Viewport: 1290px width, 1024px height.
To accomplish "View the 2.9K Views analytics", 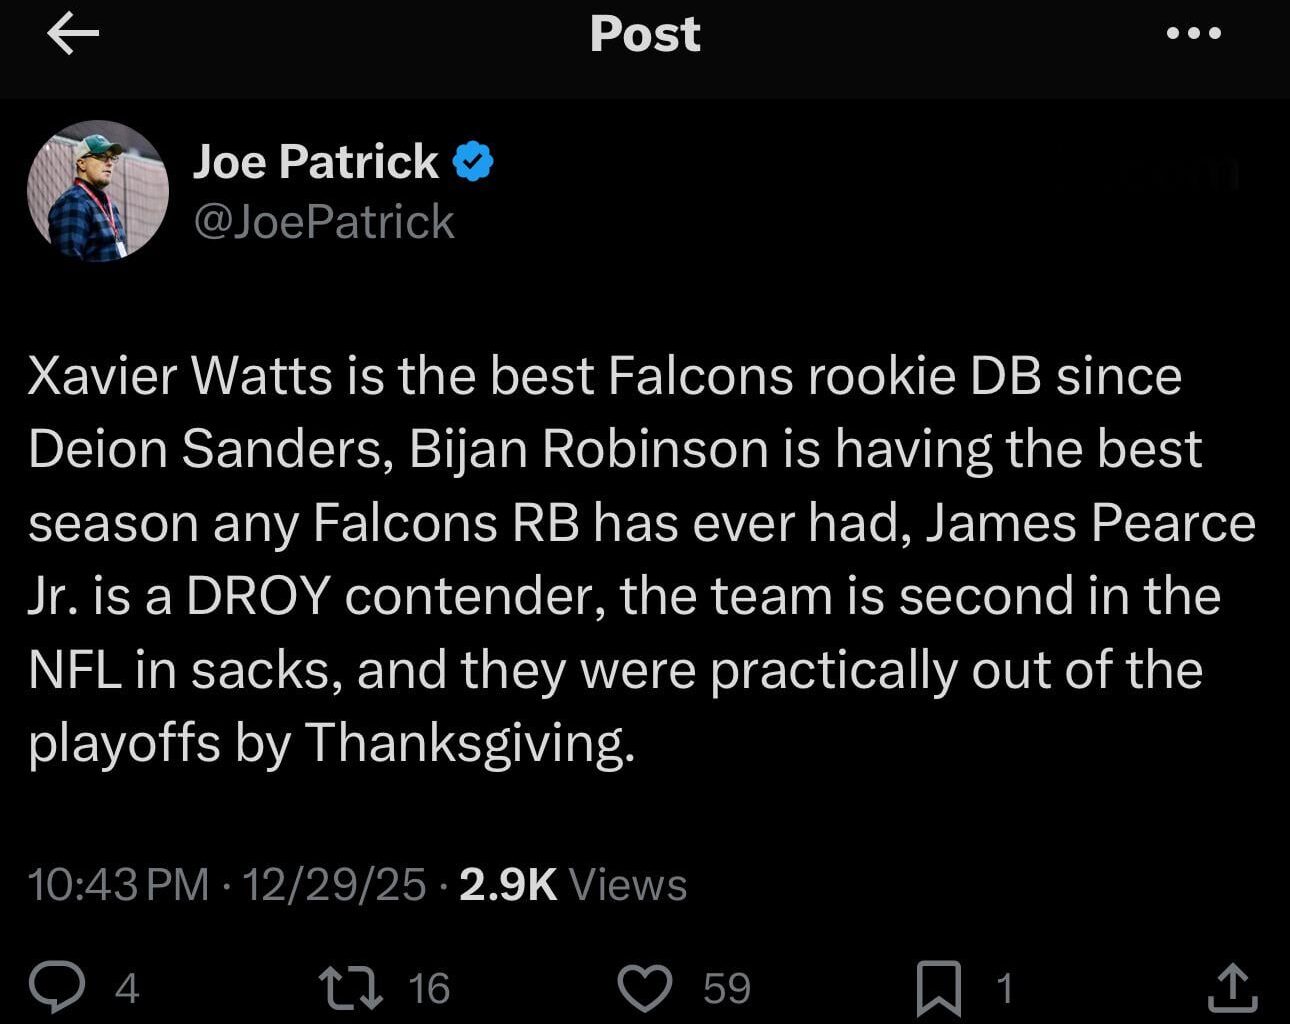I will (x=573, y=885).
